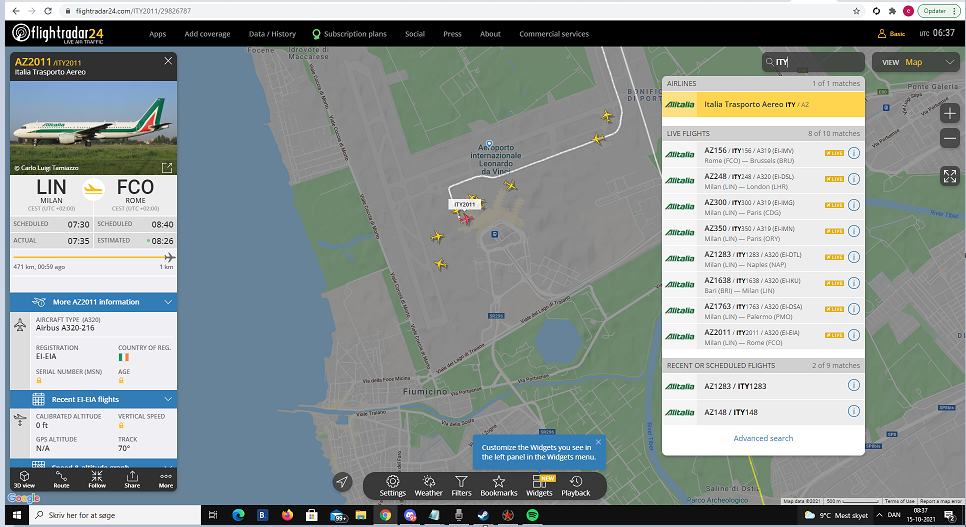Screen dimensions: 966x527
Task: Open Spotify from the taskbar
Action: (x=532, y=515)
